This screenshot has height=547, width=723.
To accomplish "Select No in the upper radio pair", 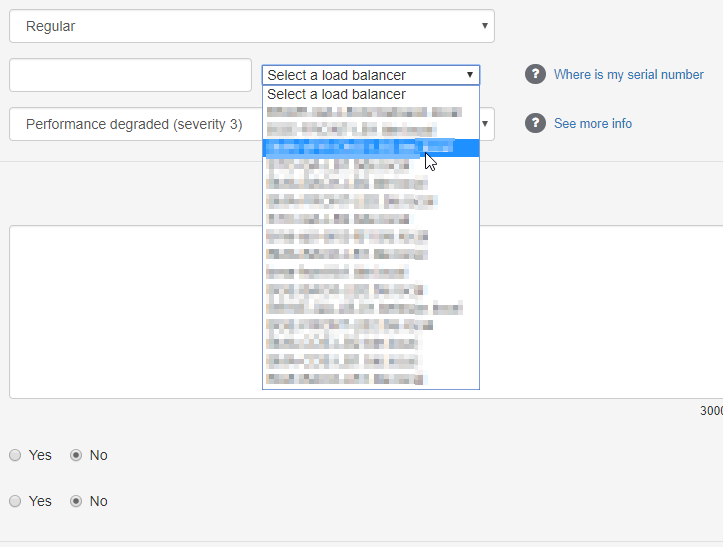I will click(76, 455).
